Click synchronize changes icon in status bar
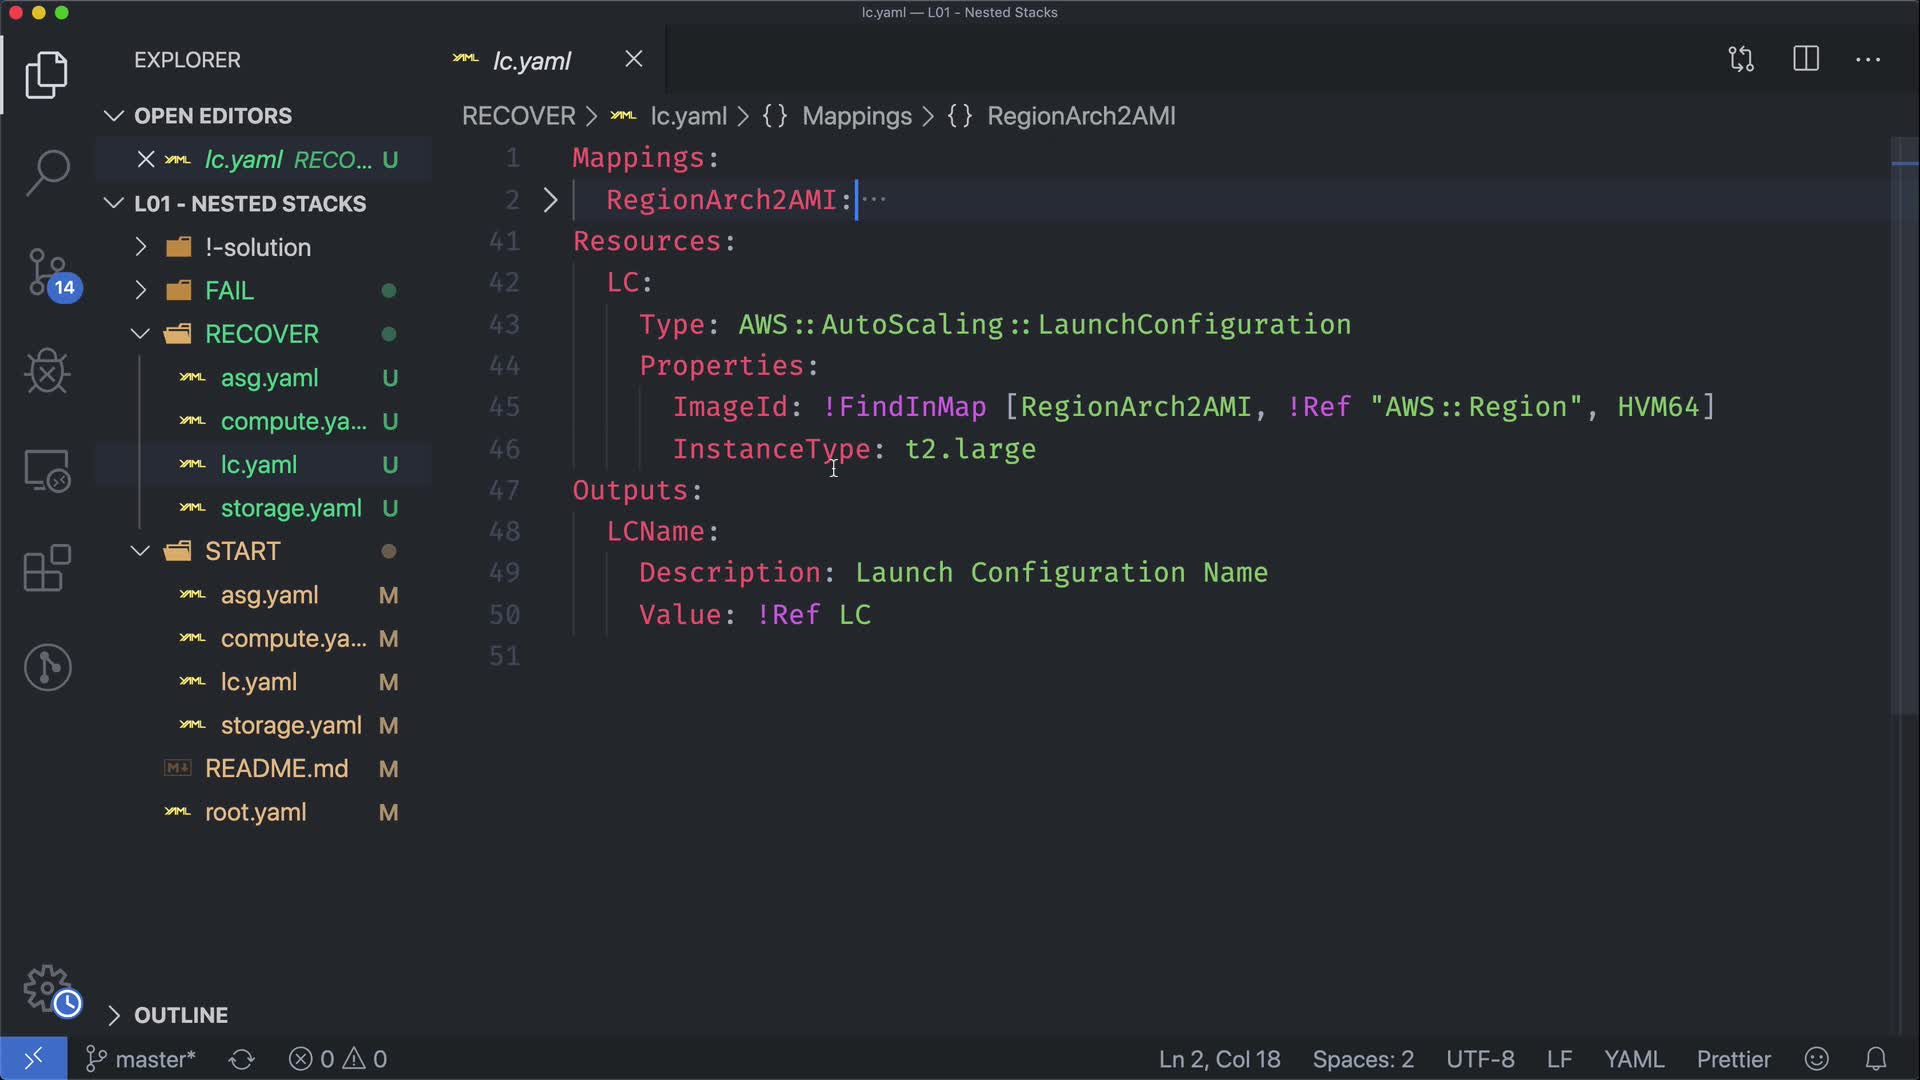1920x1080 pixels. point(242,1059)
